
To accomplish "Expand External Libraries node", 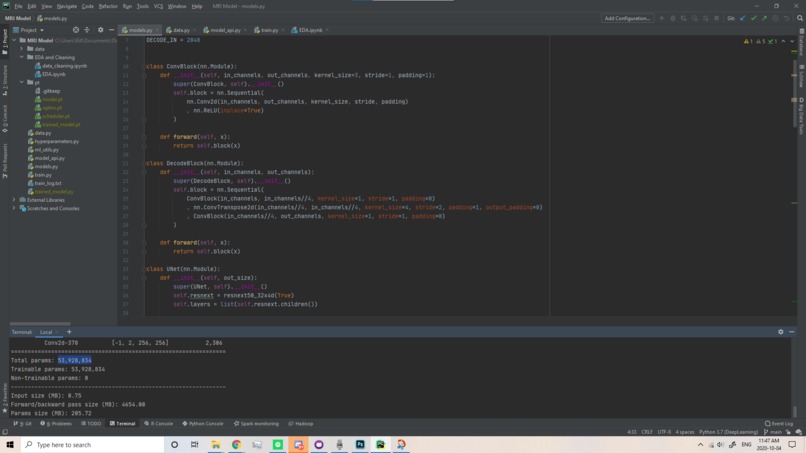I will coord(14,200).
